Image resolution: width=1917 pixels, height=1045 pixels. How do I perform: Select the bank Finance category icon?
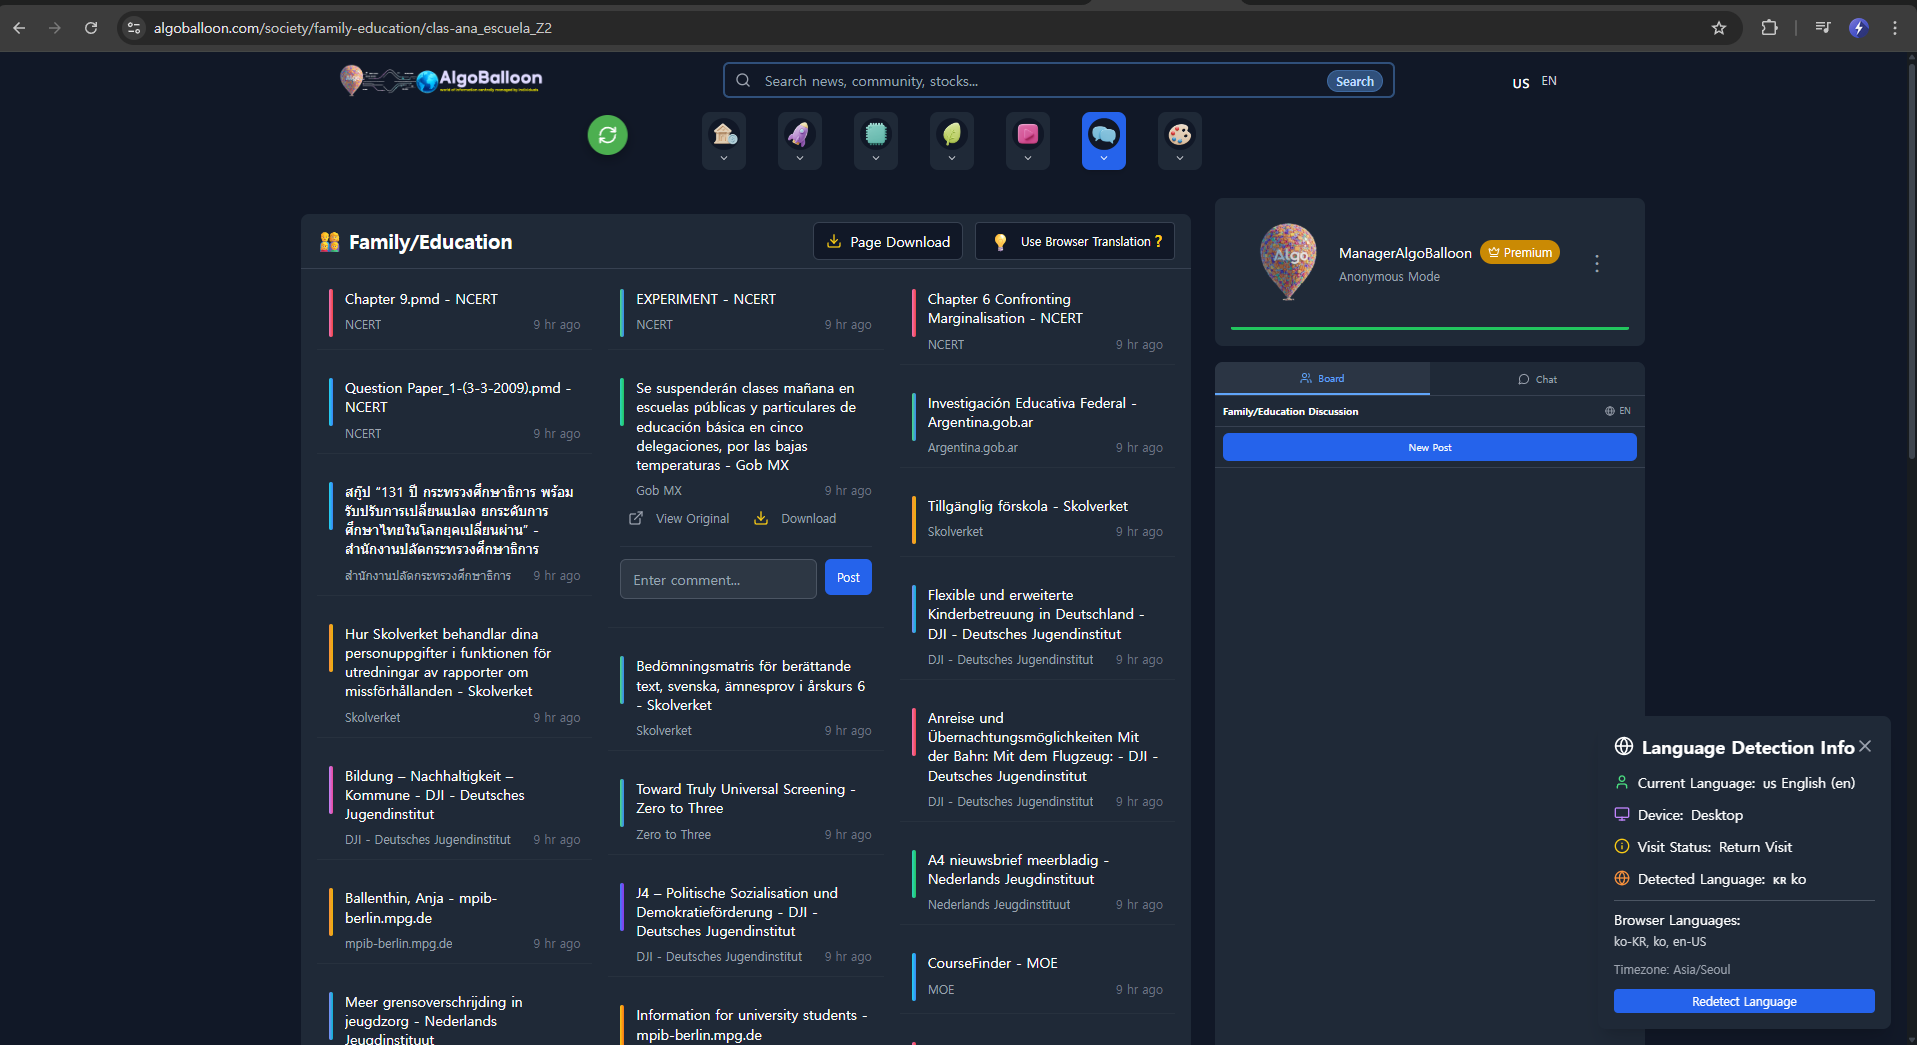(x=723, y=133)
